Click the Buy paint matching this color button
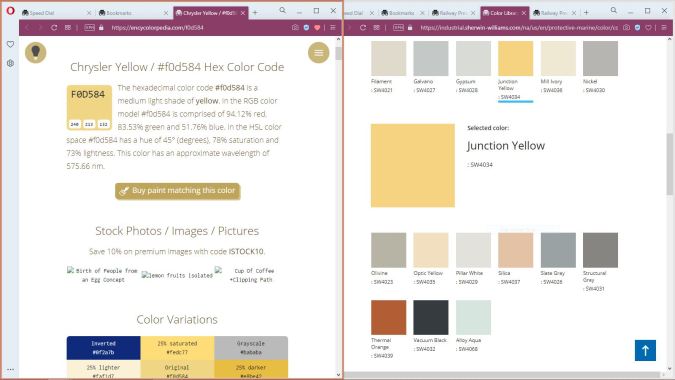Screen dimensions: 675x380 pyautogui.click(x=177, y=191)
